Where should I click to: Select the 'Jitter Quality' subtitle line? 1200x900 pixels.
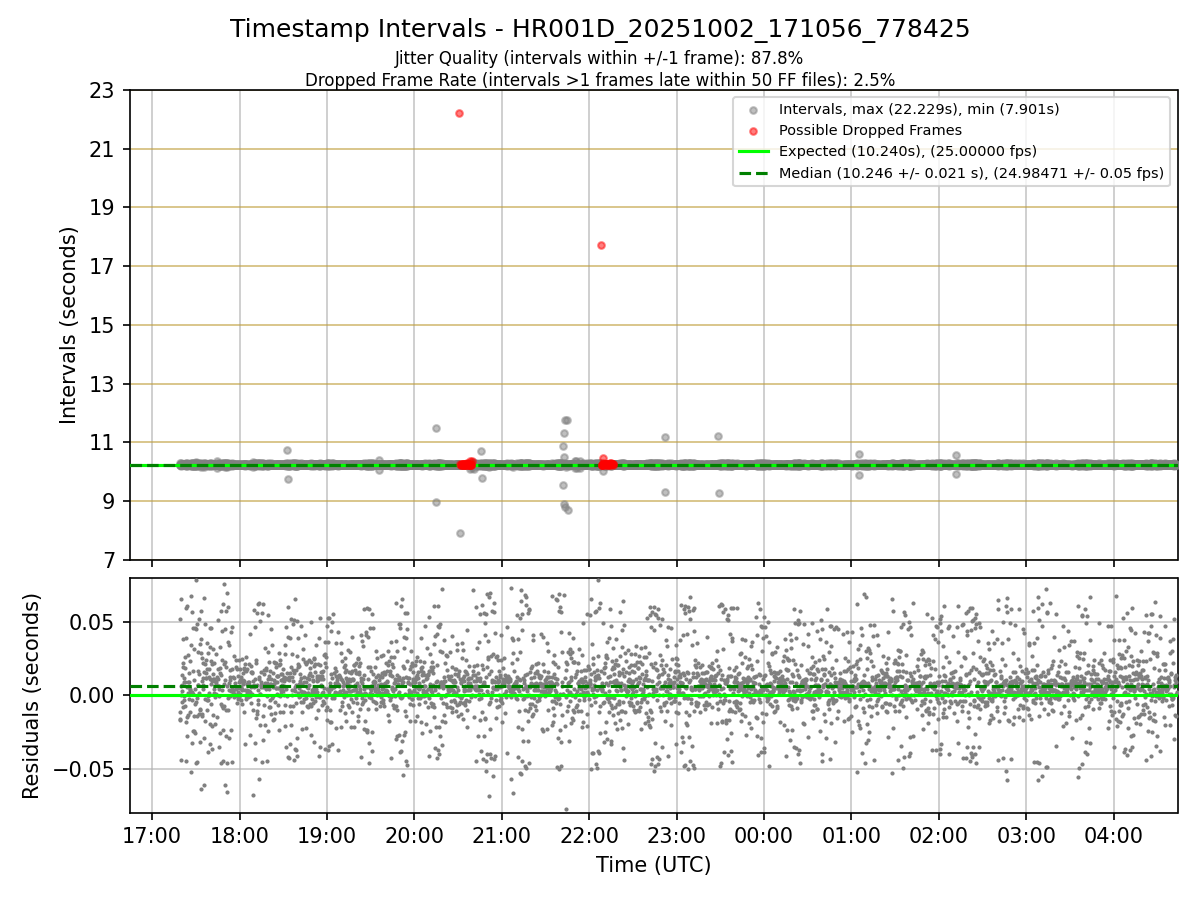(x=599, y=58)
